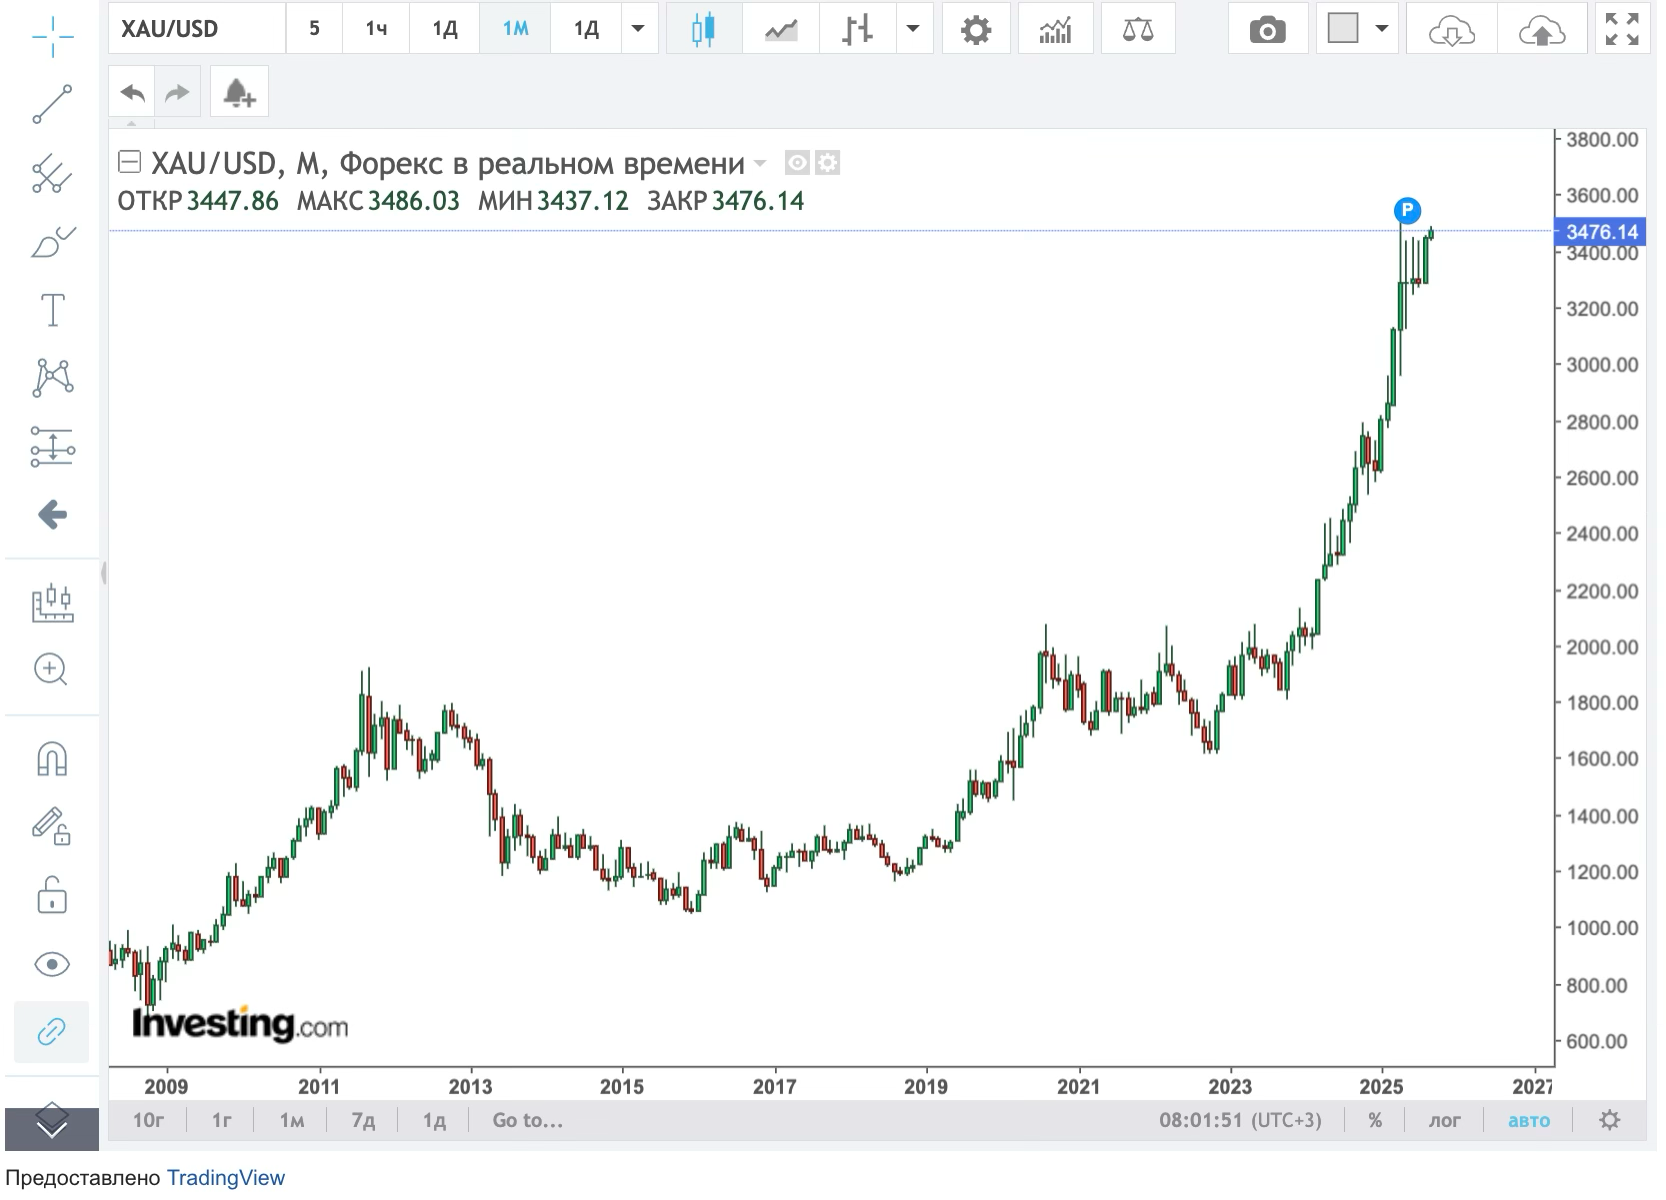Switch to the 1ч timeframe
Screen dimensions: 1666x1200
(x=376, y=29)
